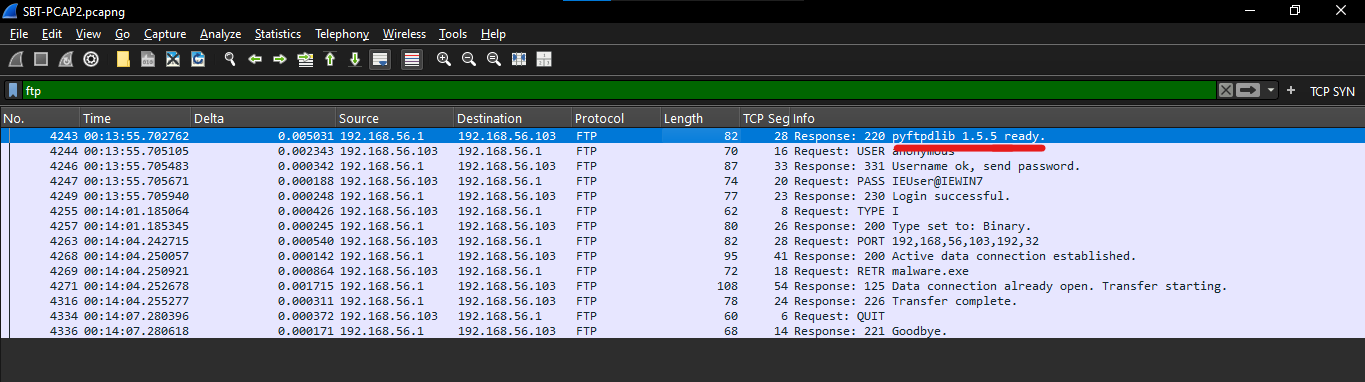The width and height of the screenshot is (1365, 382).
Task: Jump to the last packet
Action: click(355, 59)
